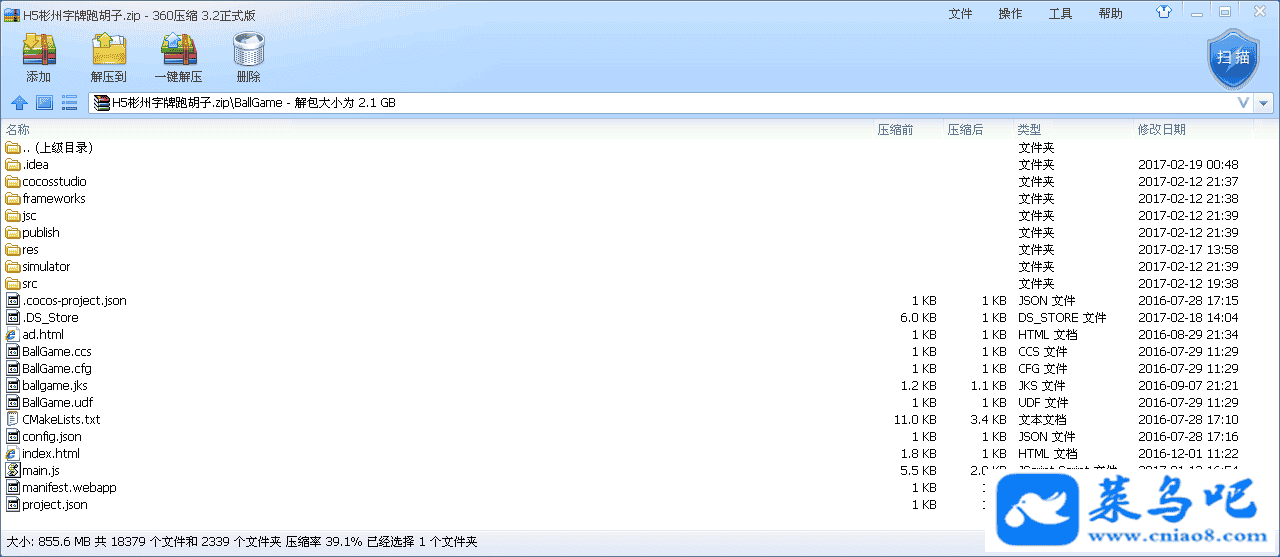Select the BallGame.cfg file icon
1280x557 pixels.
pos(13,369)
